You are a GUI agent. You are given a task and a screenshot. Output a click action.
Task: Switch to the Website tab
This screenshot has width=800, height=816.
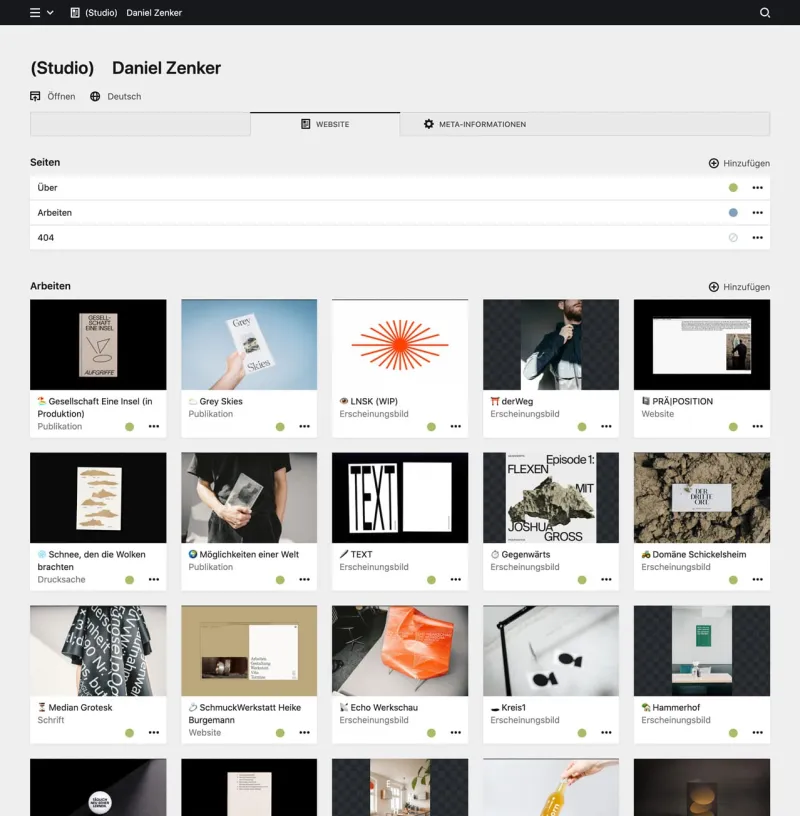coord(327,124)
